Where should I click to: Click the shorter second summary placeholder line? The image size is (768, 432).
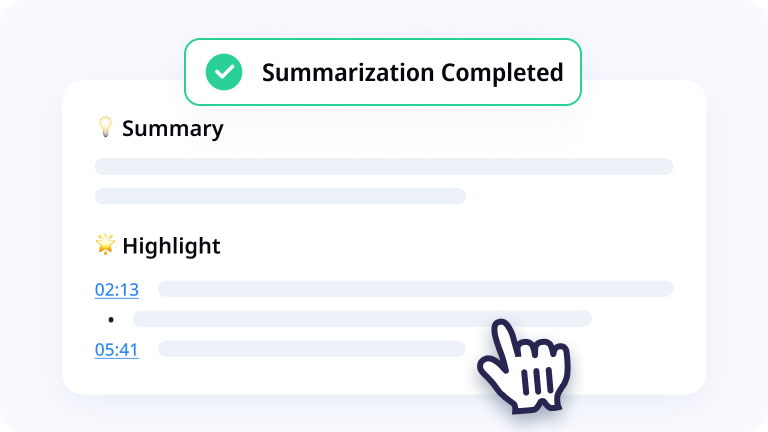click(x=280, y=196)
